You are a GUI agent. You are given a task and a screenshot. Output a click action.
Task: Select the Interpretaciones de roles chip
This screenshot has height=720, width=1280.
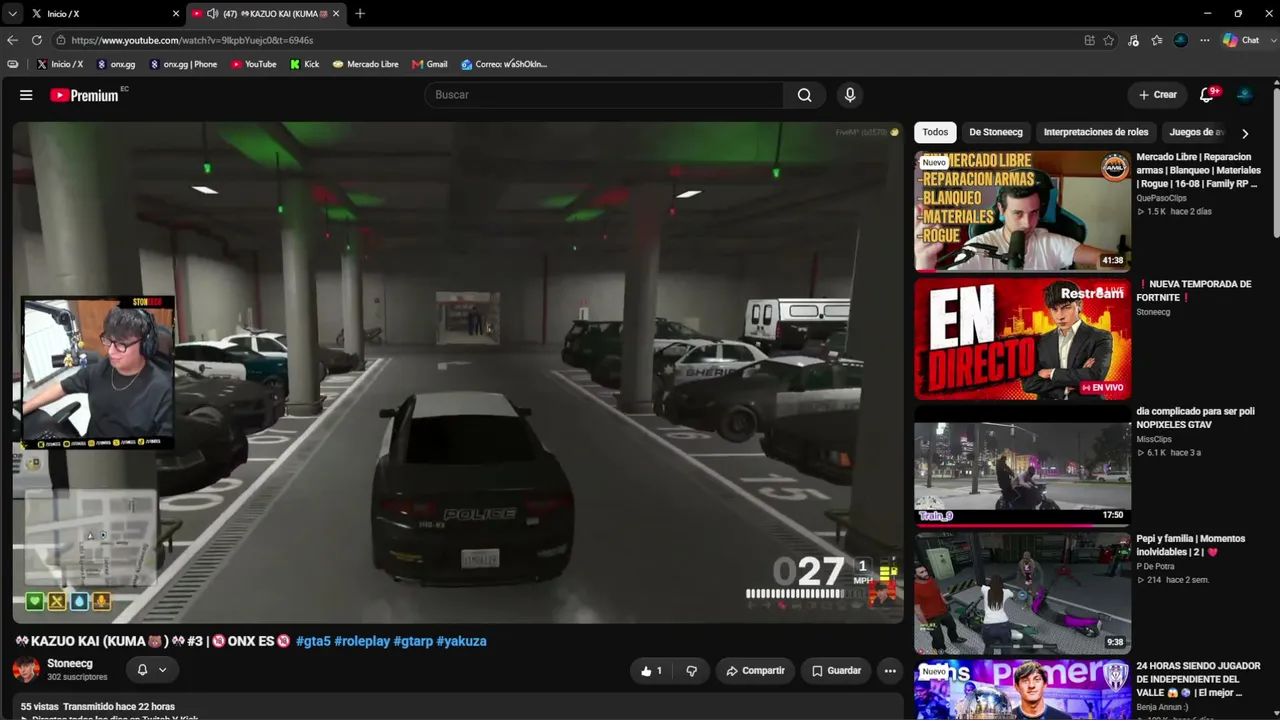click(1096, 132)
